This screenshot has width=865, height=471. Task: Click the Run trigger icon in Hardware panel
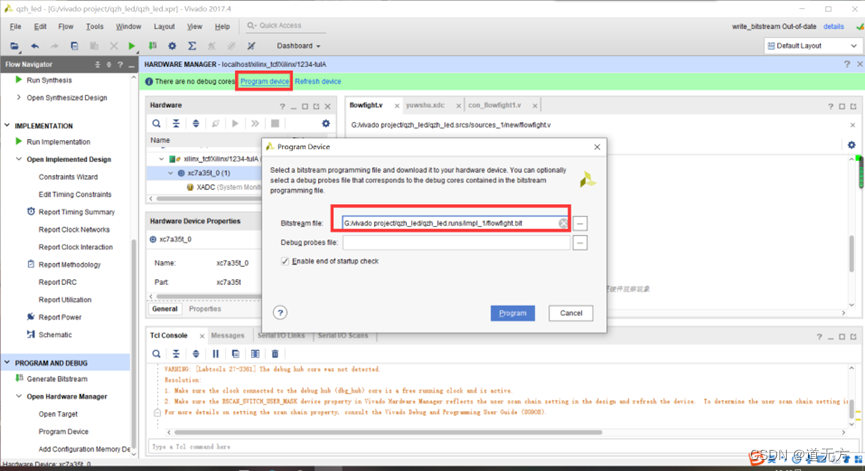click(x=235, y=124)
